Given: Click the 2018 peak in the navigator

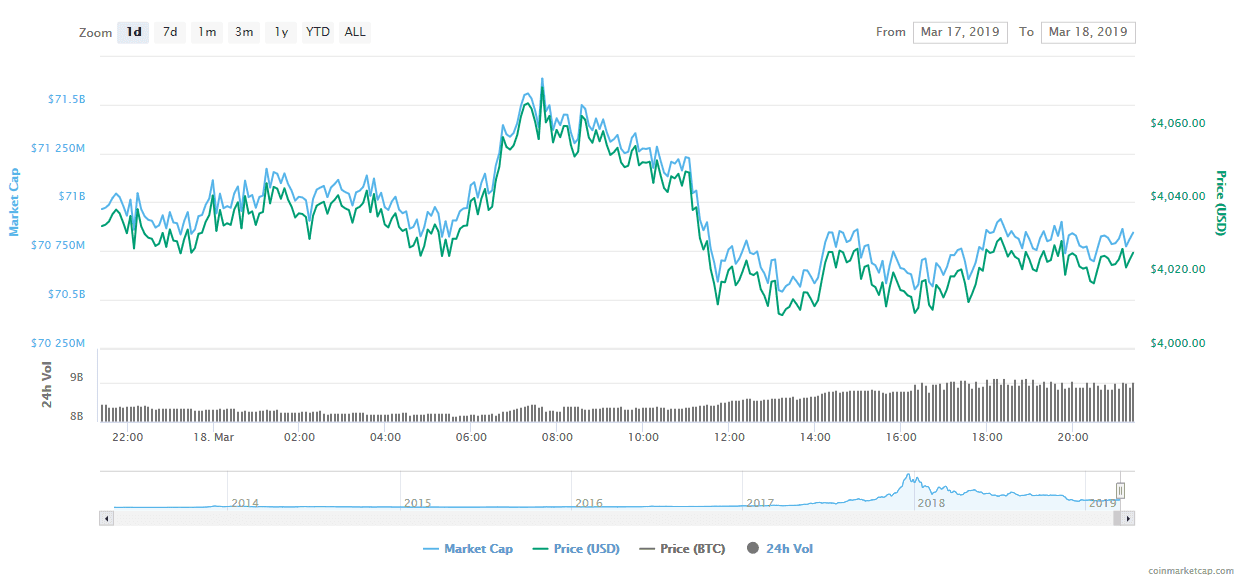Looking at the screenshot, I should (x=908, y=479).
